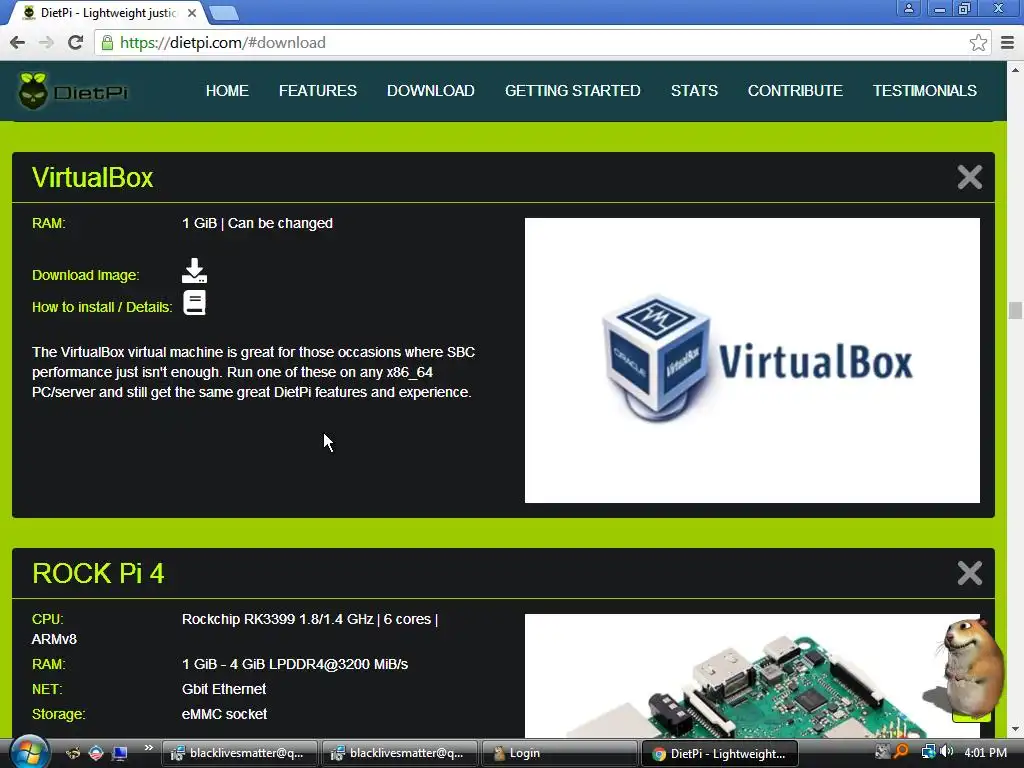The height and width of the screenshot is (768, 1024).
Task: Close the DietPi browser tab
Action: [192, 13]
